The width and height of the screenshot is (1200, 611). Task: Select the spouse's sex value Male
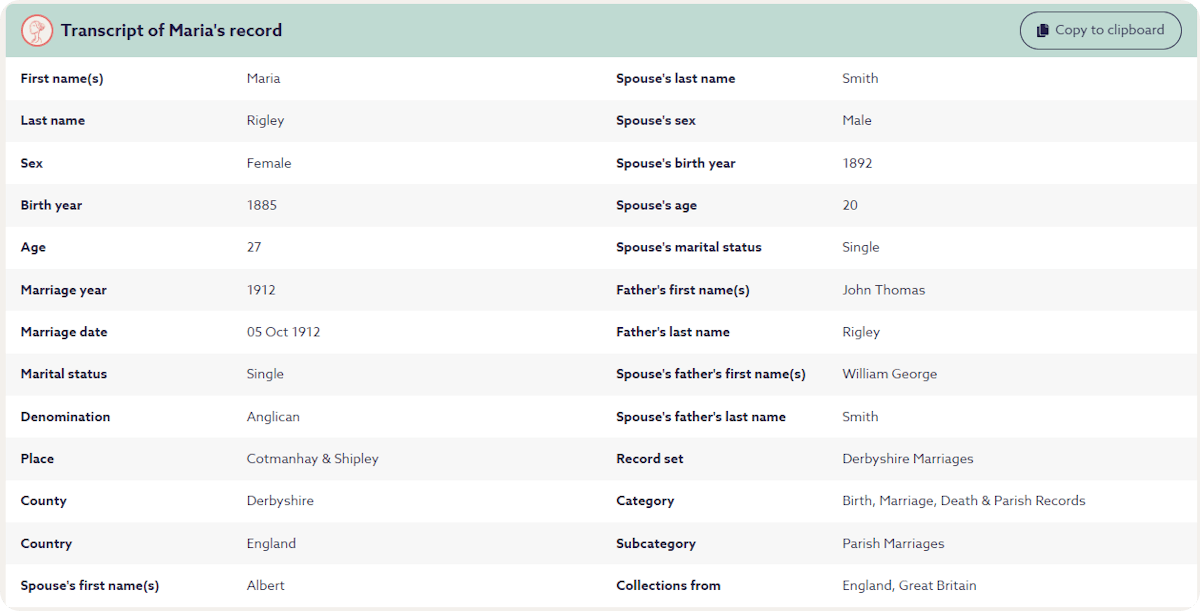coord(857,121)
